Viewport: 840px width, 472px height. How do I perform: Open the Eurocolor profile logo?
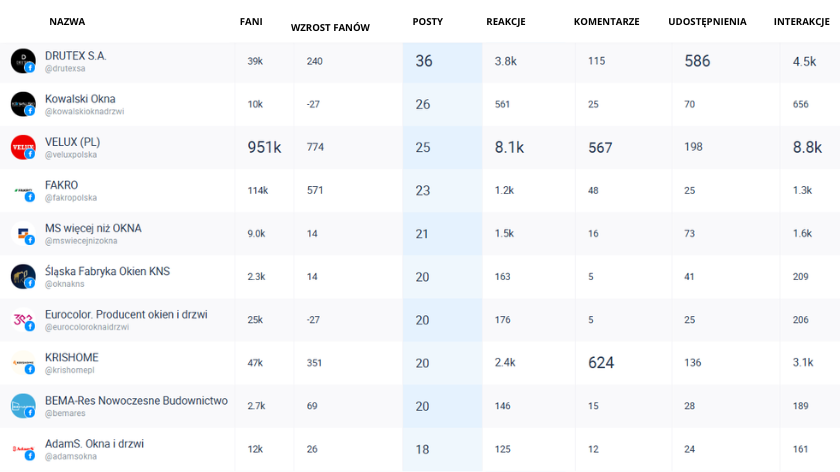pos(23,320)
